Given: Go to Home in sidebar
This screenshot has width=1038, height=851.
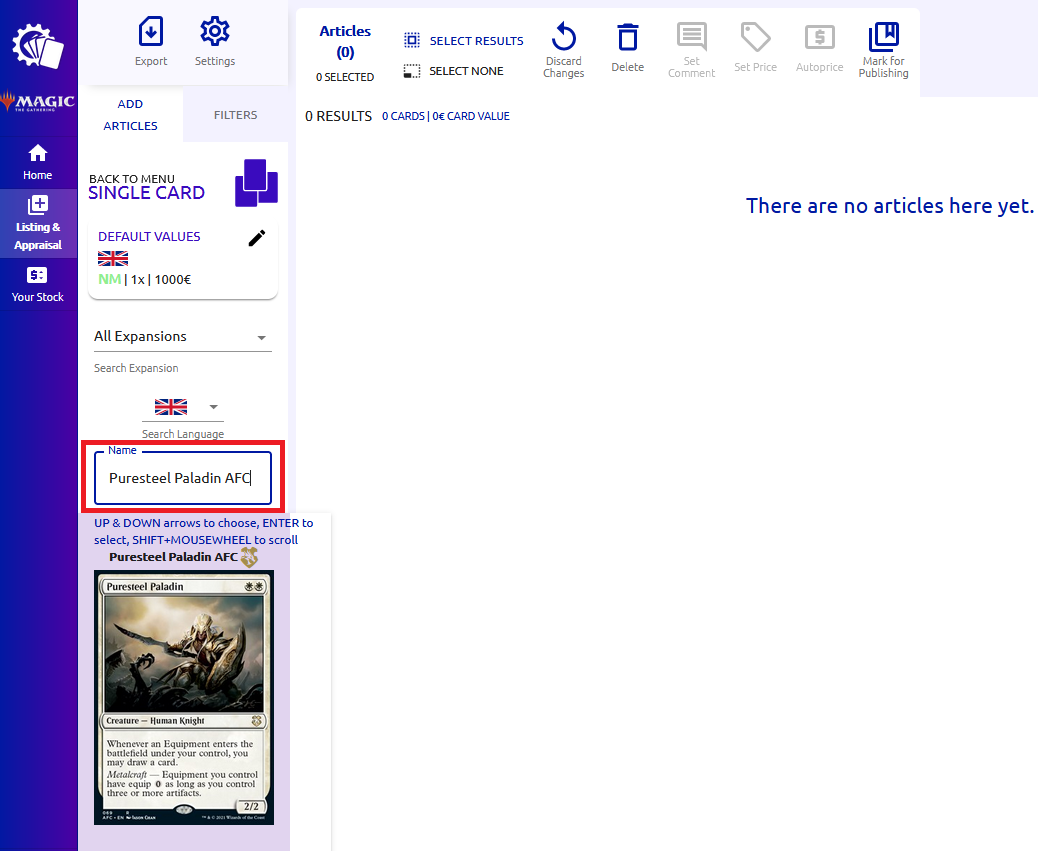Looking at the screenshot, I should coord(38,163).
